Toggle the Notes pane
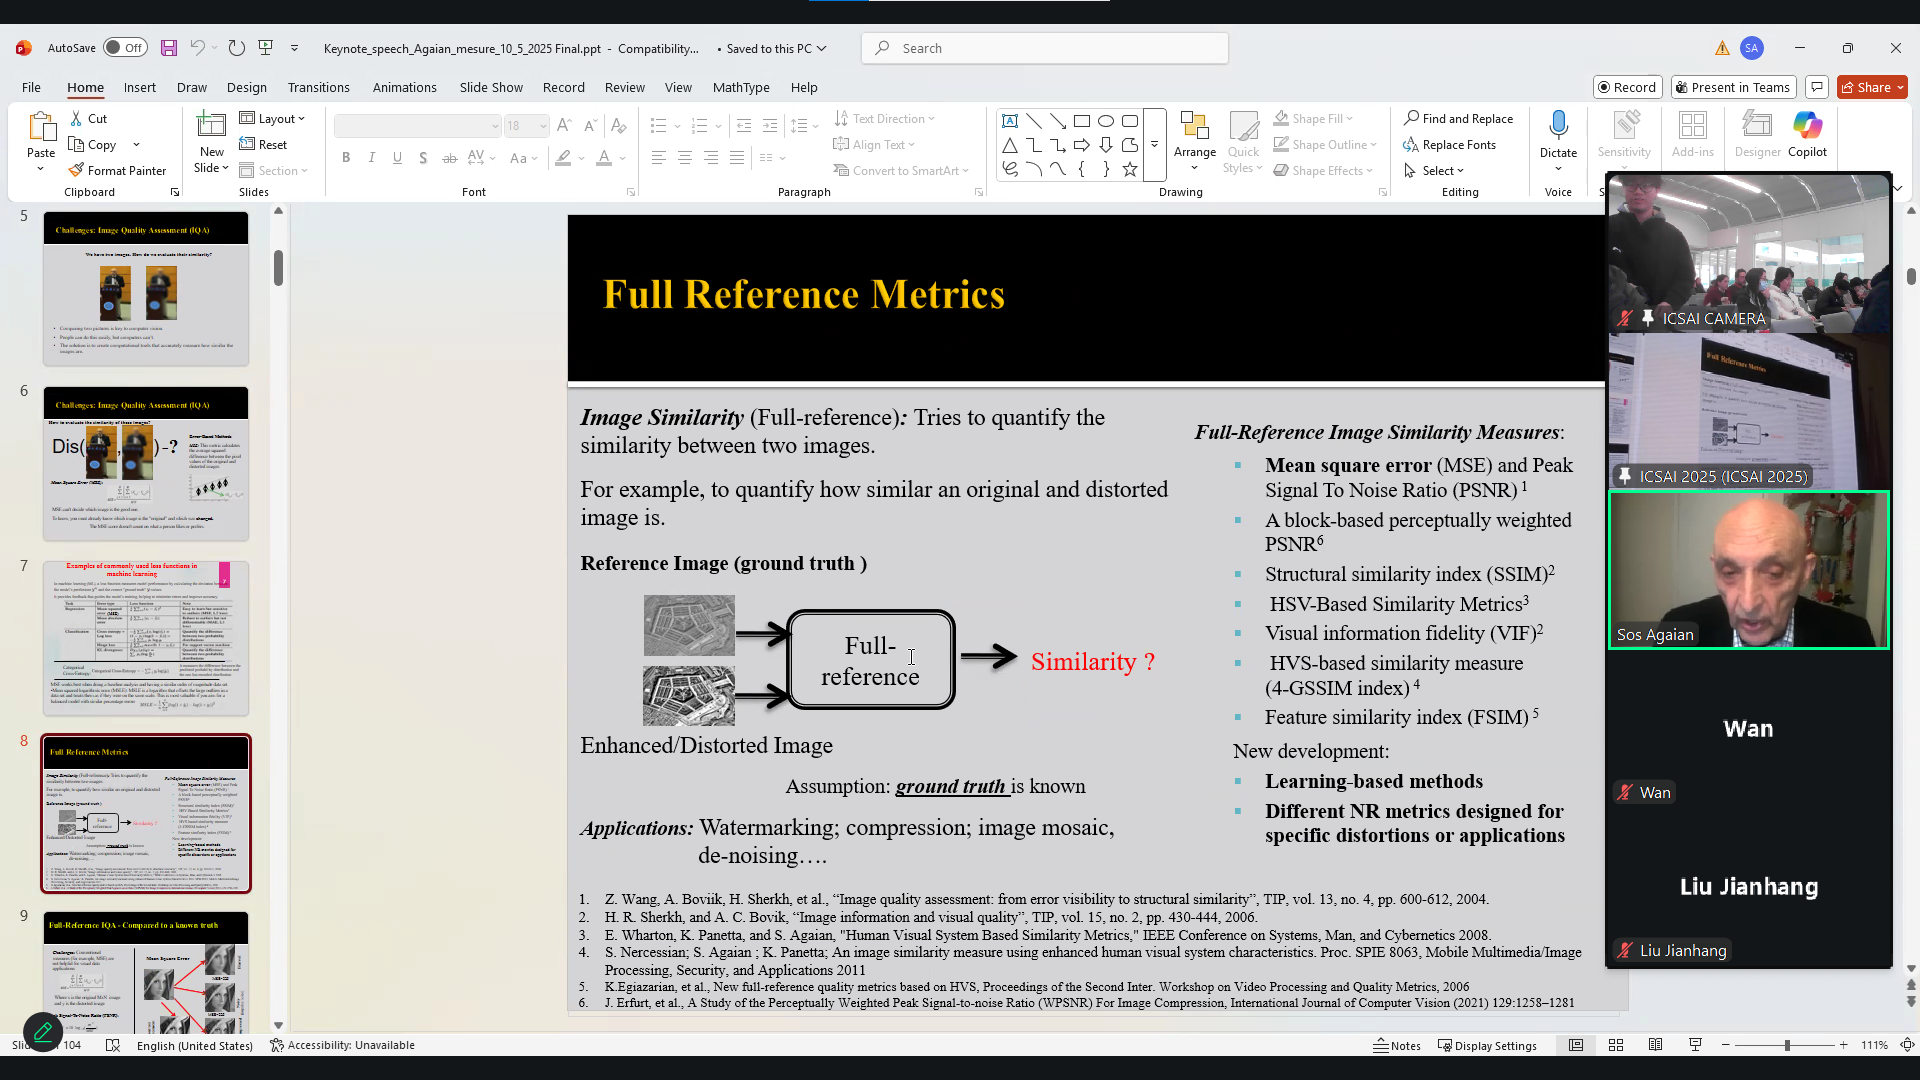This screenshot has width=1920, height=1080. click(1397, 1045)
